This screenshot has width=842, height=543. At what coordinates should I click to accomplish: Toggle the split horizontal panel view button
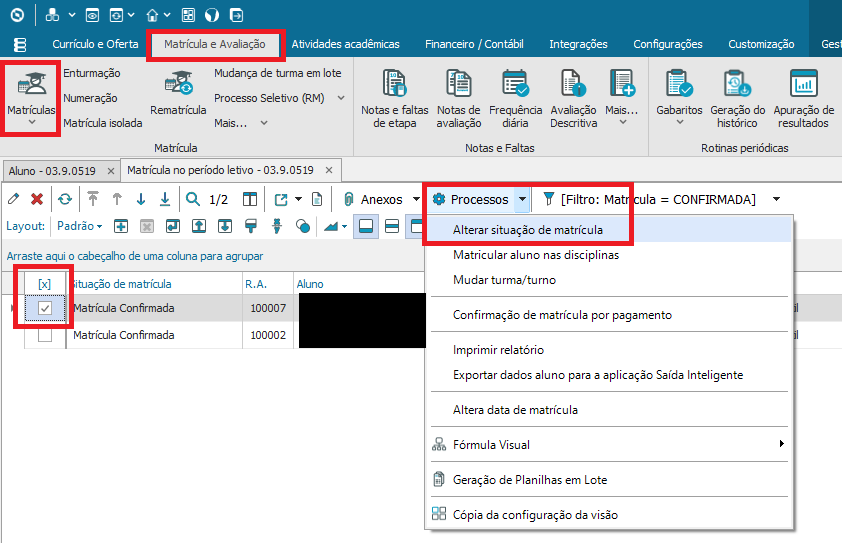pyautogui.click(x=393, y=226)
